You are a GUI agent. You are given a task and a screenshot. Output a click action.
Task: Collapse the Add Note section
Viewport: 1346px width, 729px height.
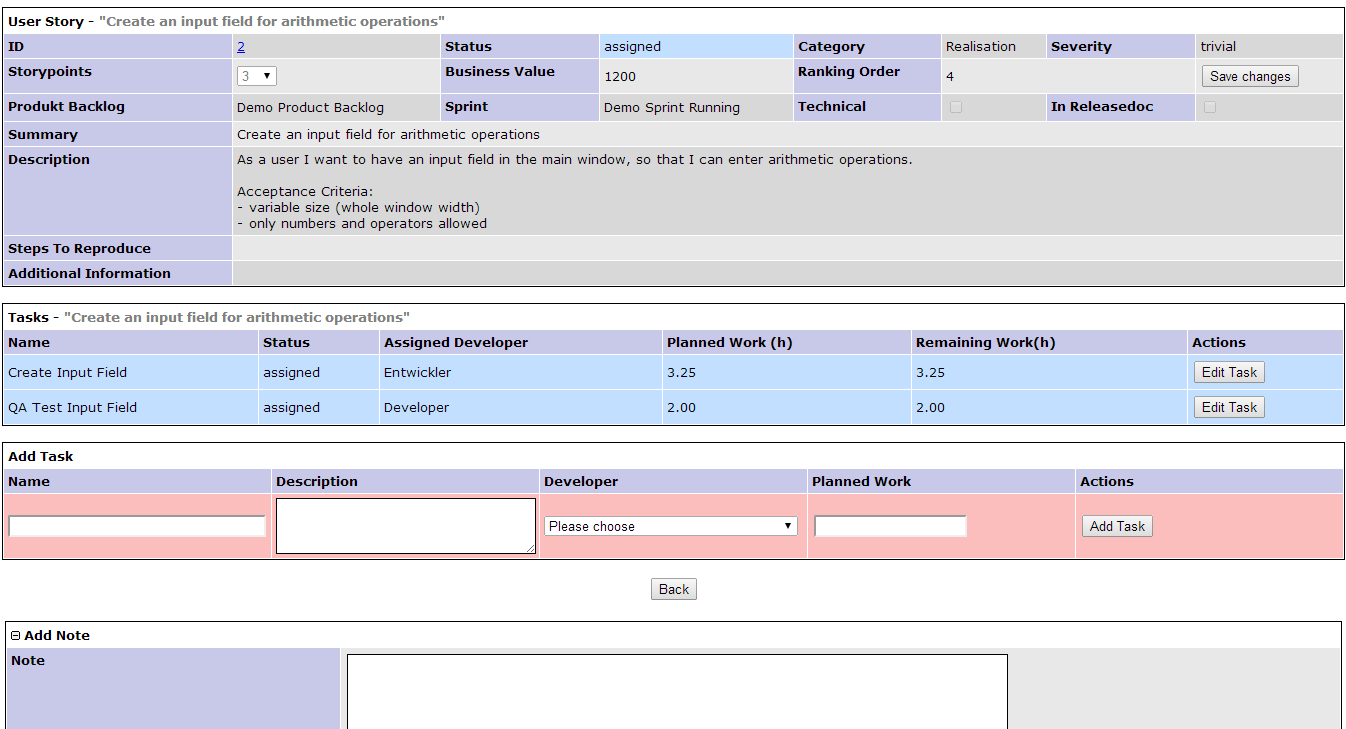click(14, 635)
